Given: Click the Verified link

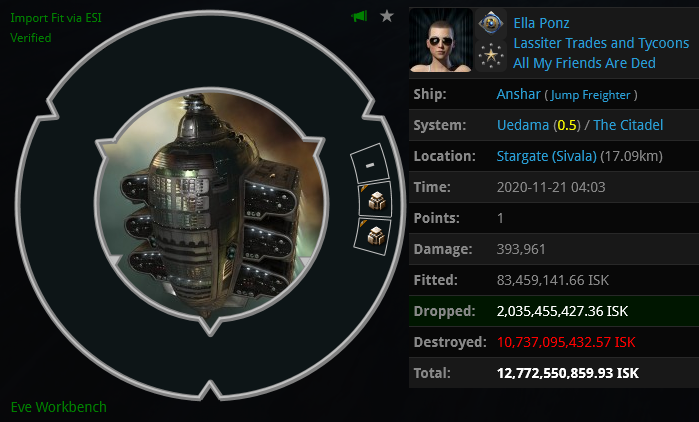Looking at the screenshot, I should pos(31,38).
